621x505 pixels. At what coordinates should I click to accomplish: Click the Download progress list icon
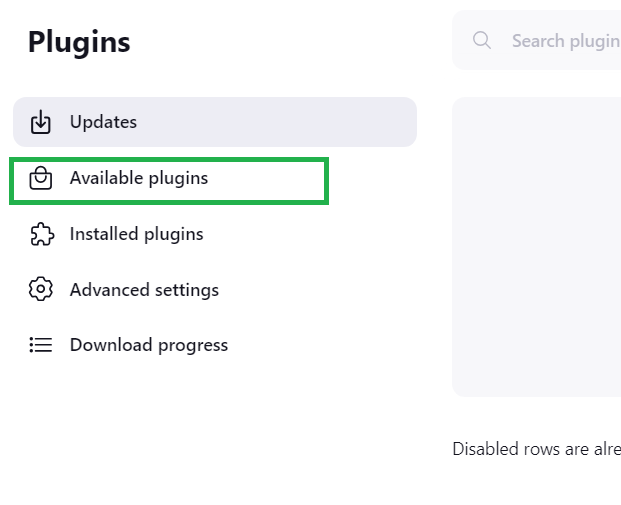pyautogui.click(x=40, y=345)
